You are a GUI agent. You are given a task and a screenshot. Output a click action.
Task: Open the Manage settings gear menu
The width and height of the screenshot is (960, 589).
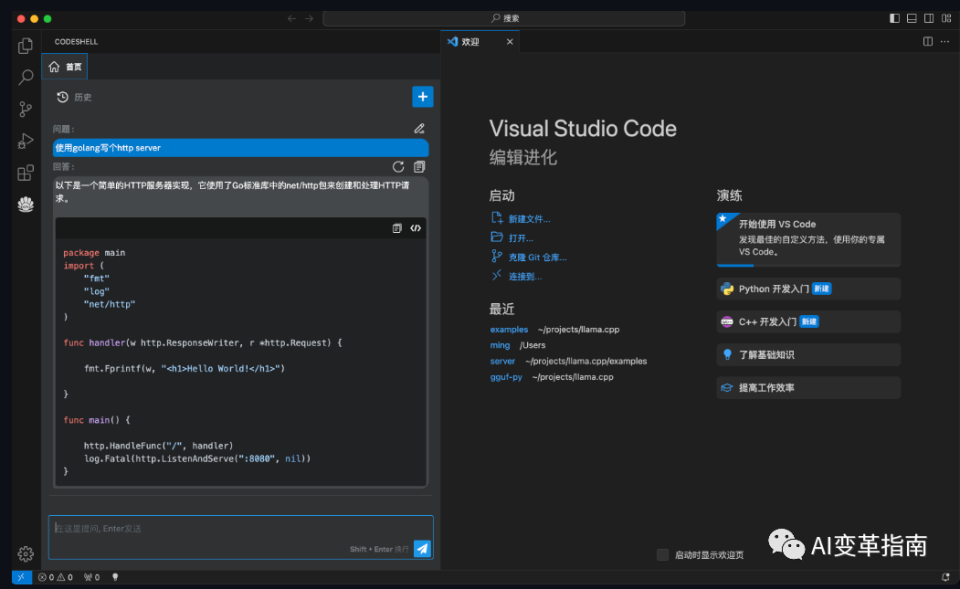click(x=26, y=554)
